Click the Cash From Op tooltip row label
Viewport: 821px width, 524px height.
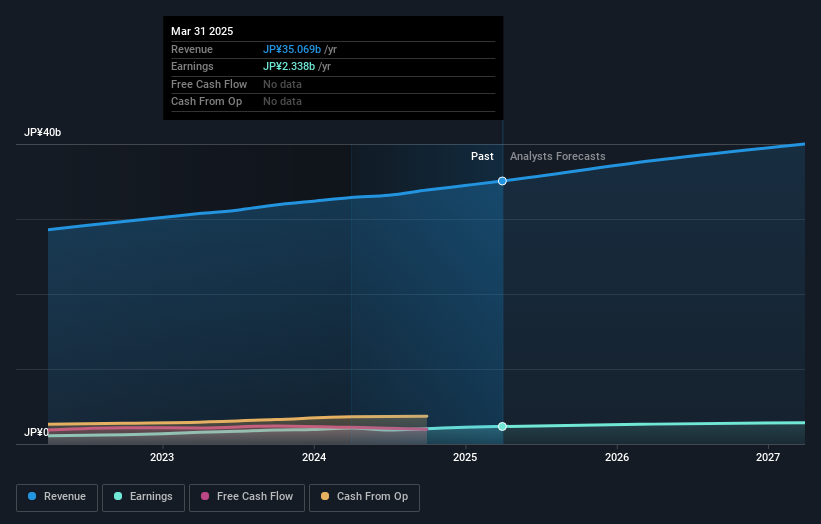coord(206,102)
